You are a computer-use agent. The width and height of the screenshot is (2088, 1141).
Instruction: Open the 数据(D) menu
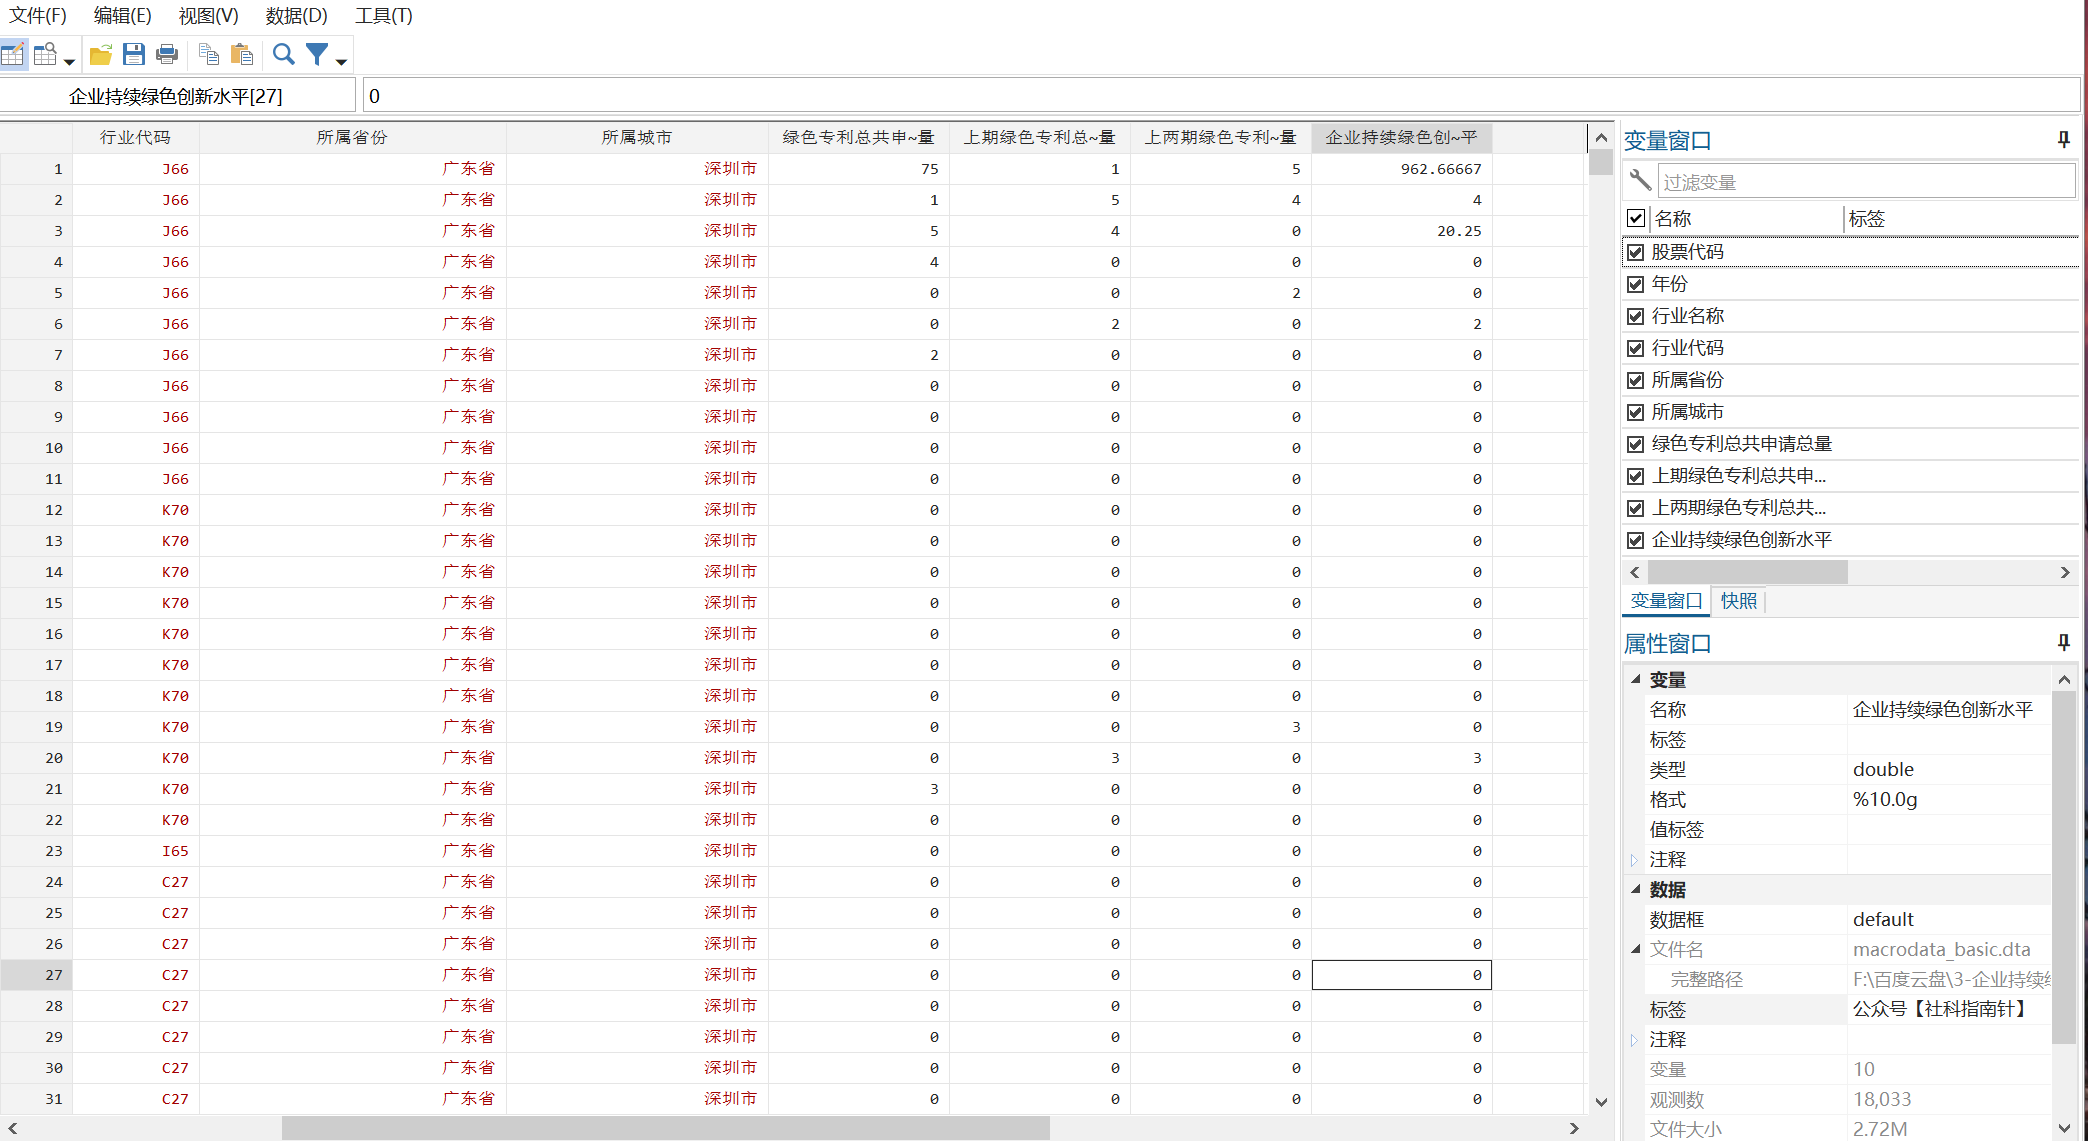(x=296, y=15)
